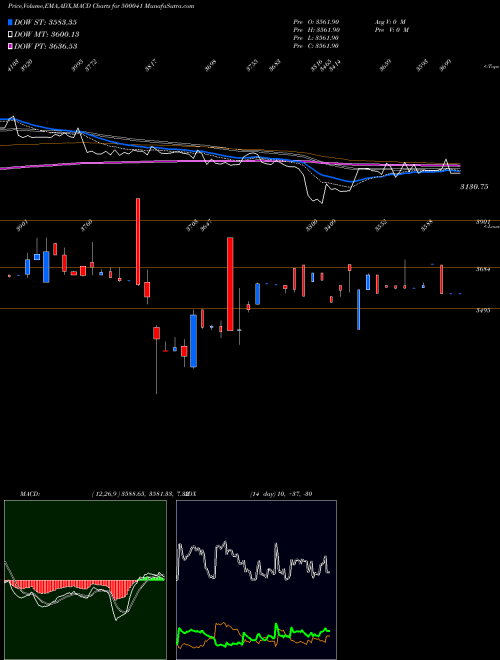Screen dimensions: 500x660
Task: Click the white DOW MT legend swatch
Action: 10,34
